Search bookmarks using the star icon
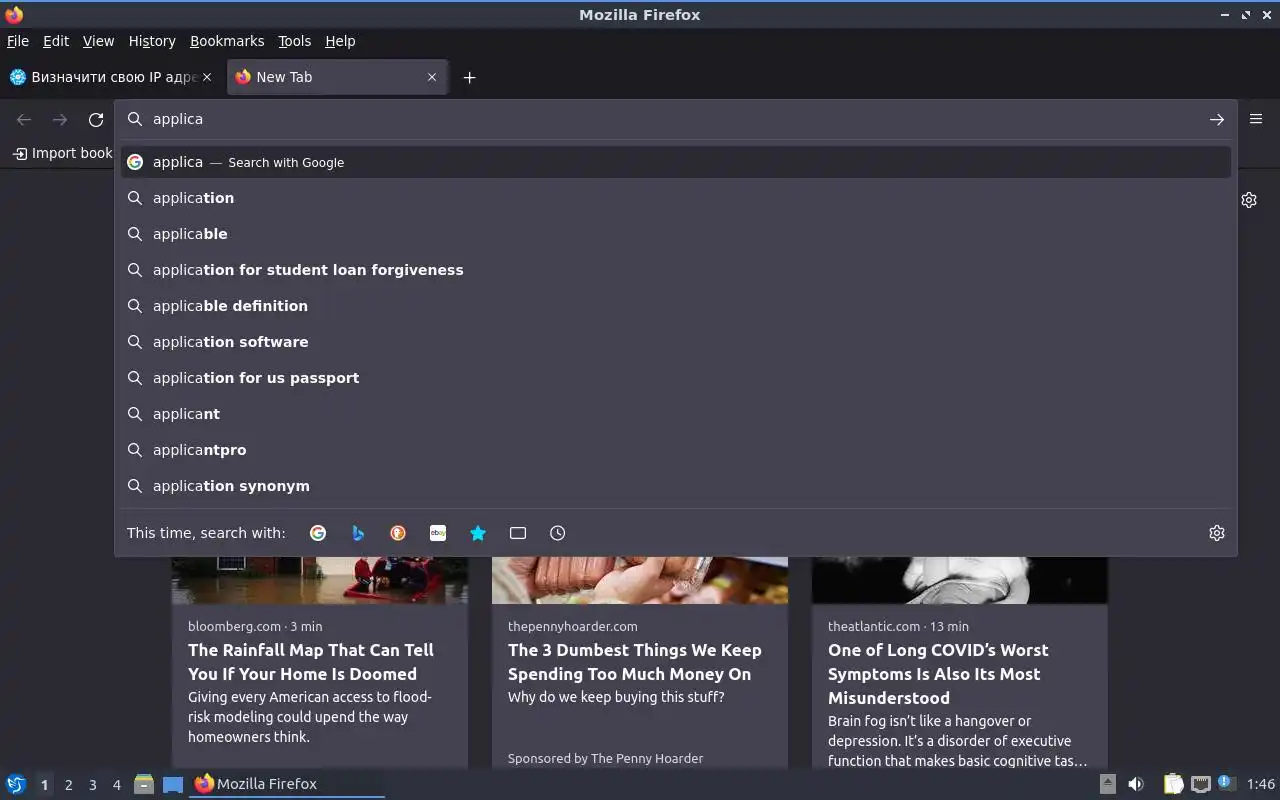1280x800 pixels. (478, 533)
